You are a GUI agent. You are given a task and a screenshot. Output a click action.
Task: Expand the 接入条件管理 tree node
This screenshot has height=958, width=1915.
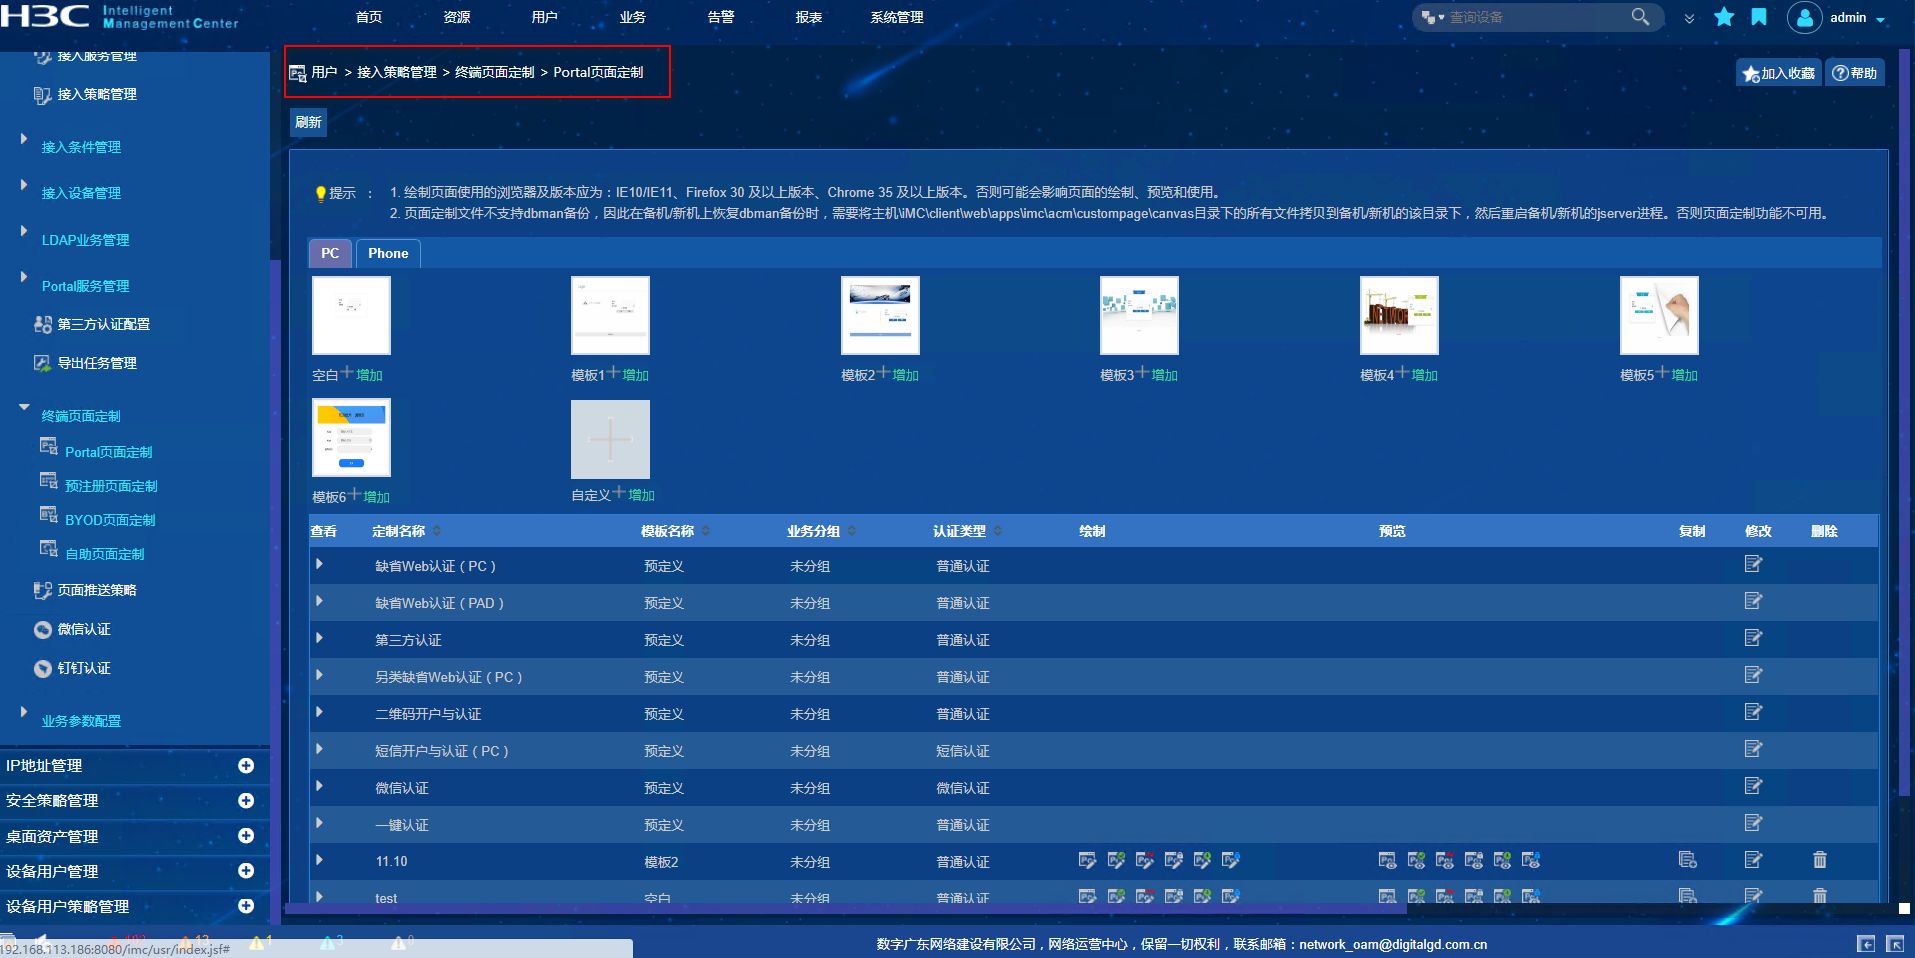24,139
